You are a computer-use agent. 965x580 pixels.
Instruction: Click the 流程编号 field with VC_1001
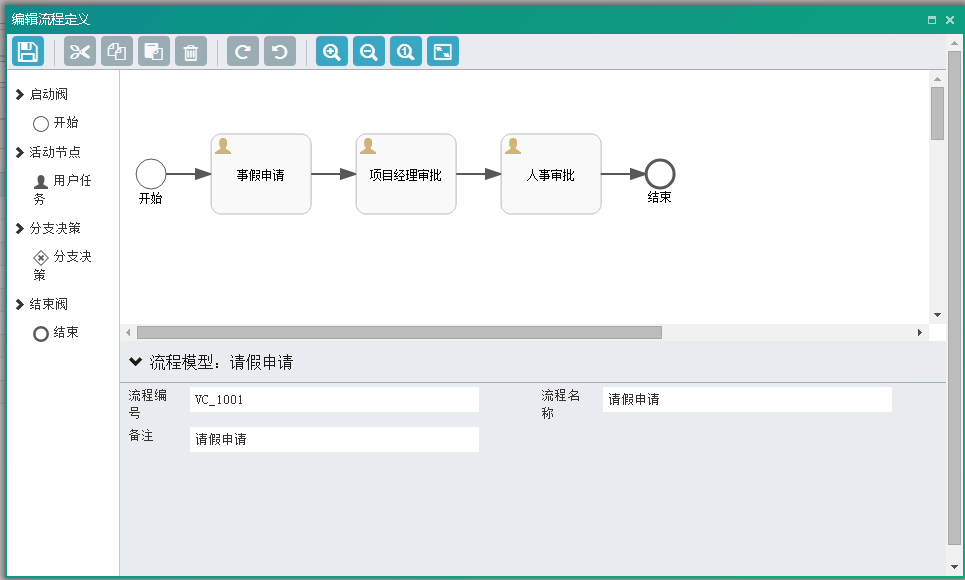coord(334,400)
